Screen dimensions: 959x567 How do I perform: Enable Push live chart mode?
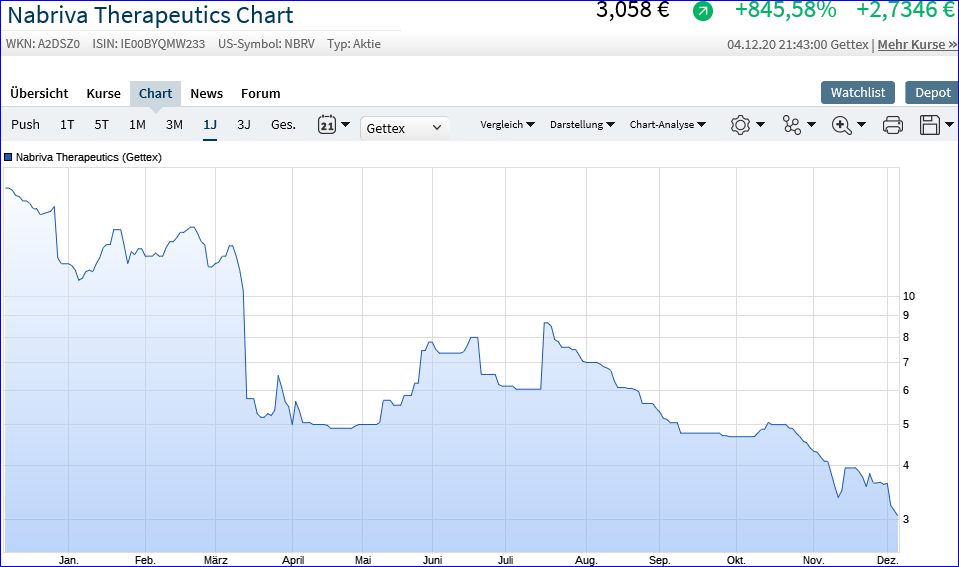(25, 125)
